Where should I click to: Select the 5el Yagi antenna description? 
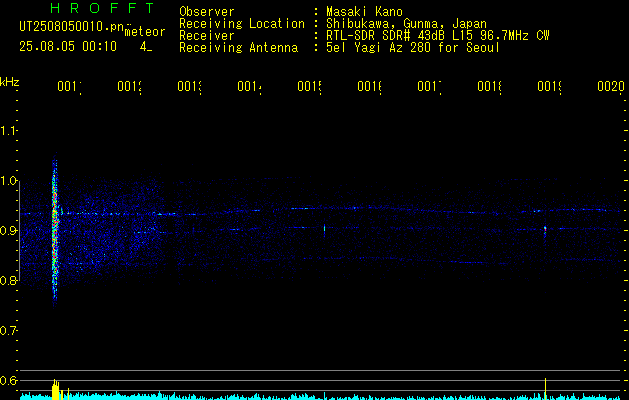click(413, 48)
